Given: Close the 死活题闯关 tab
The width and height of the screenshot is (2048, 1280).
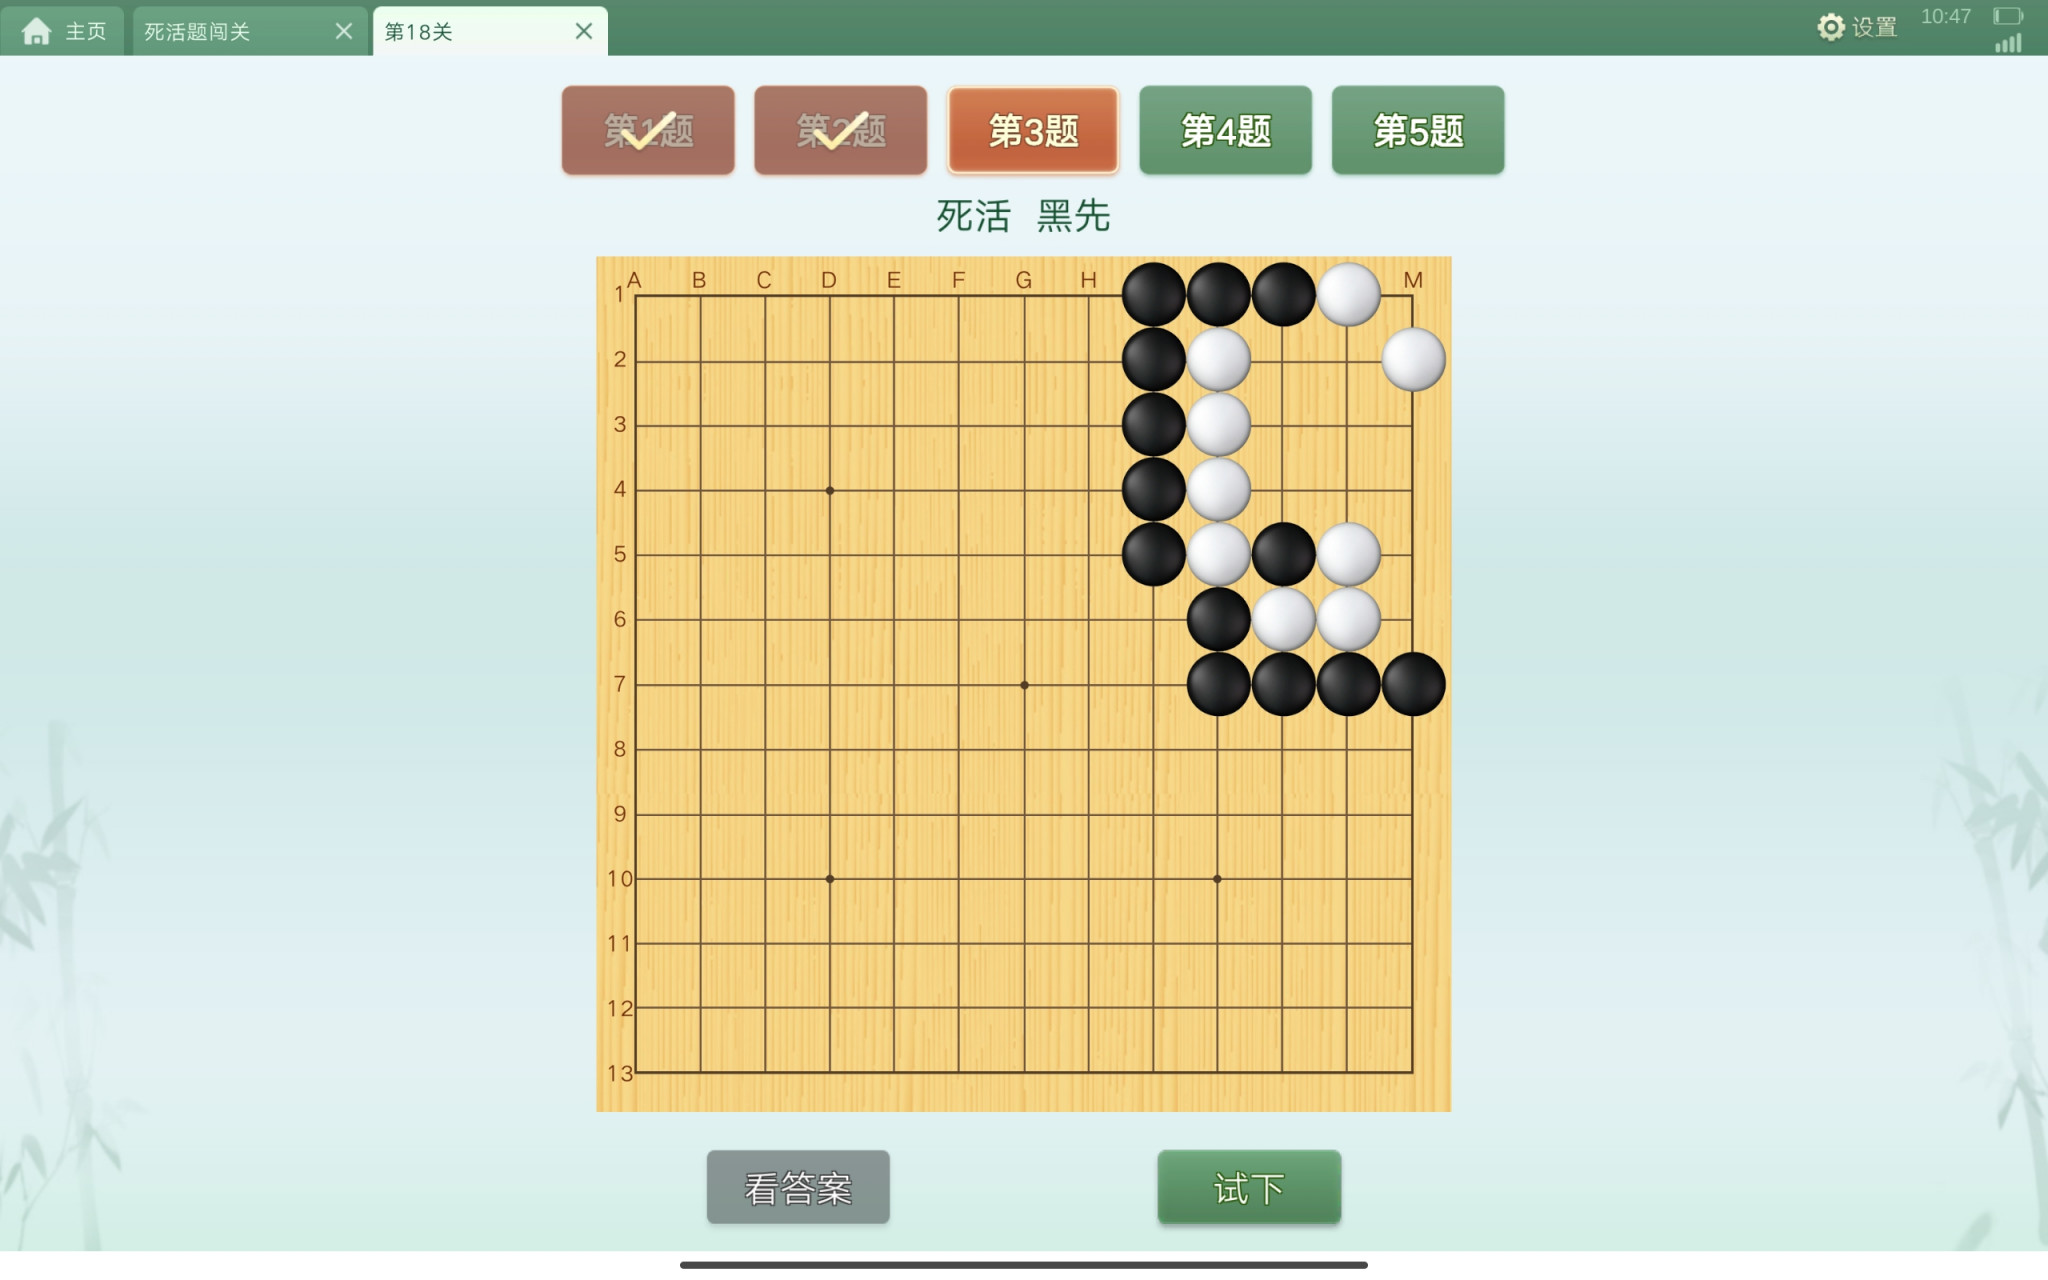Looking at the screenshot, I should (x=344, y=31).
